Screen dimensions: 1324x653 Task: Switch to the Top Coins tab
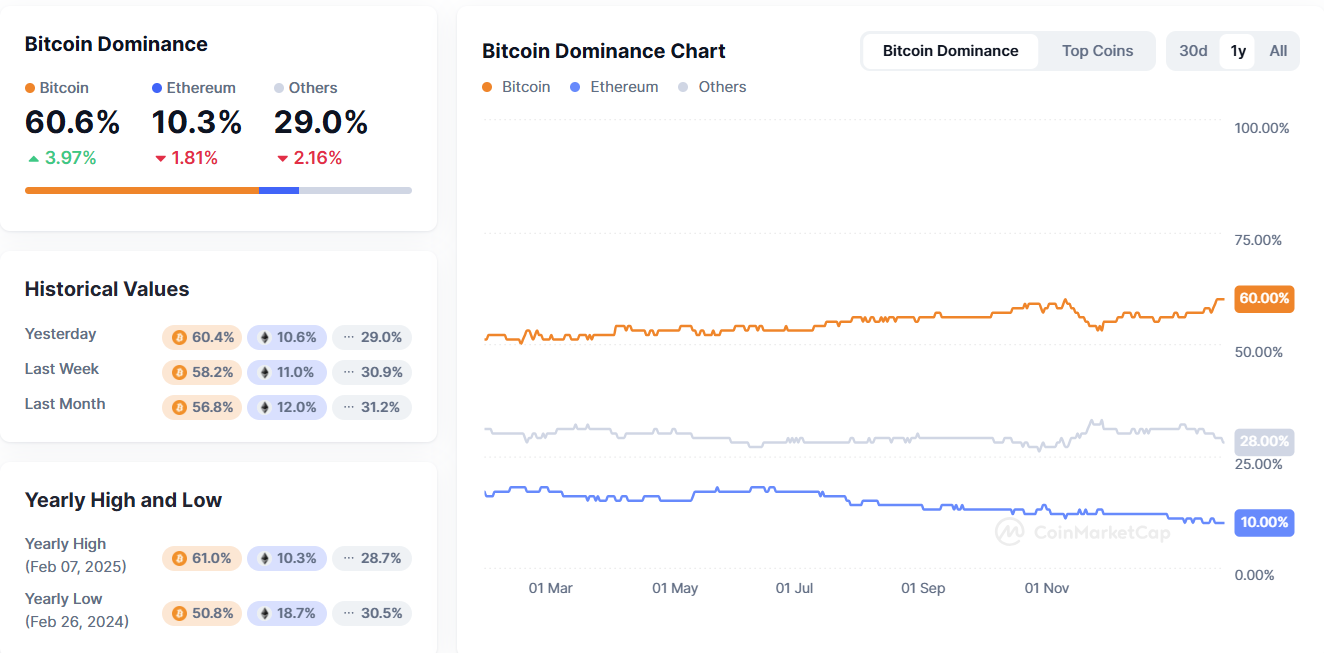pyautogui.click(x=1097, y=51)
